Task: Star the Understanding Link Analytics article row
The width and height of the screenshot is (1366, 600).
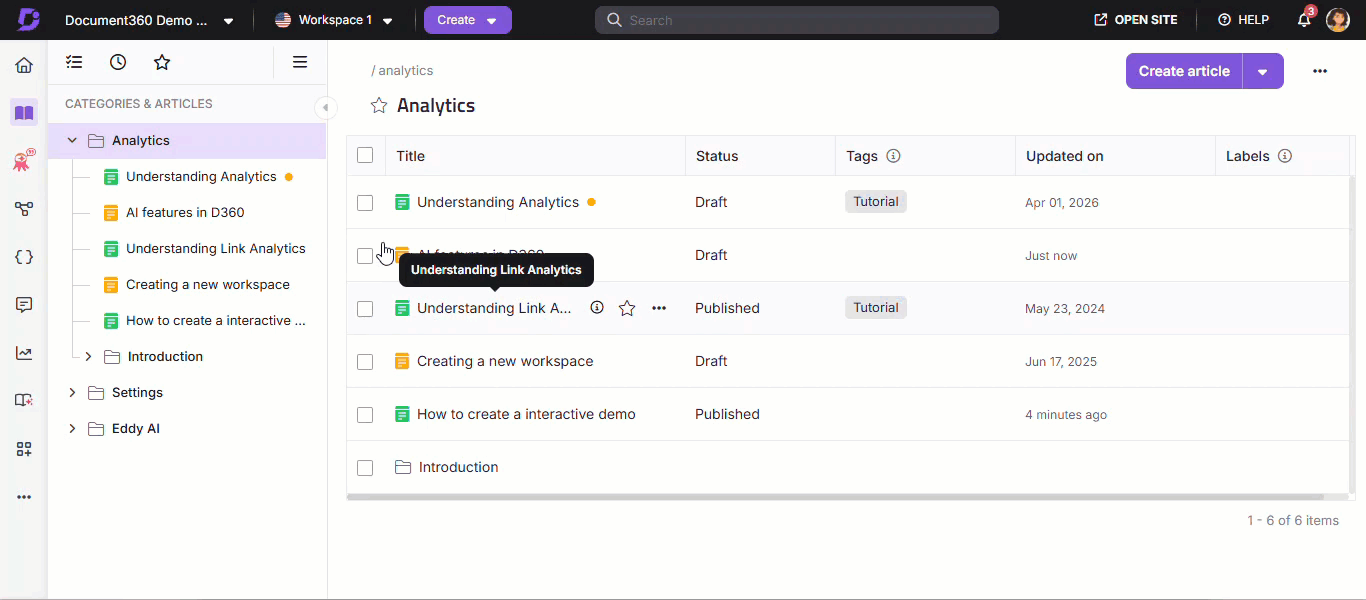Action: (x=627, y=308)
